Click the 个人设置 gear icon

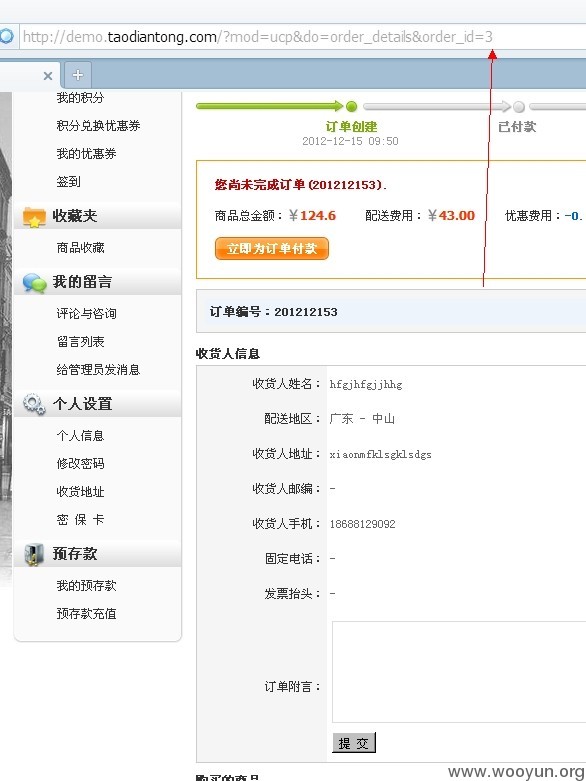coord(34,404)
